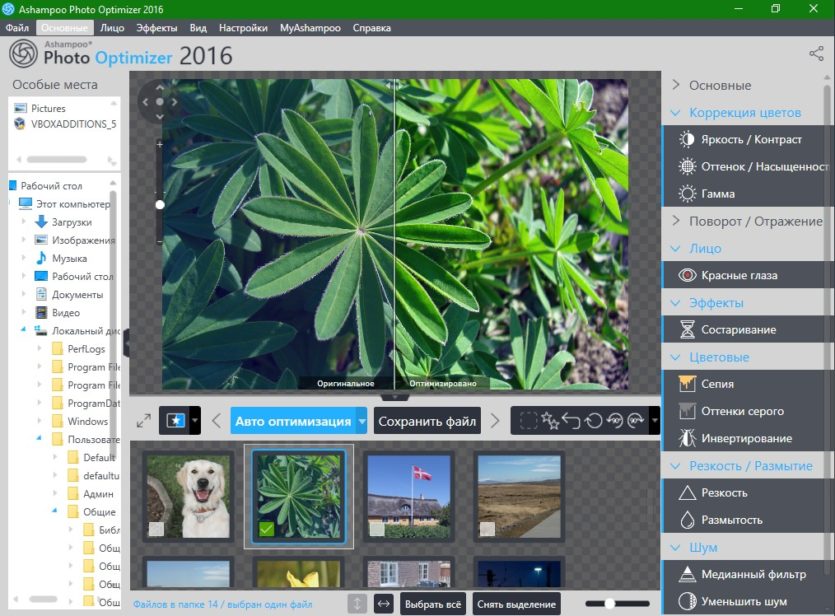Rotate image 90 degrees left icon
This screenshot has width=835, height=616.
tap(615, 421)
